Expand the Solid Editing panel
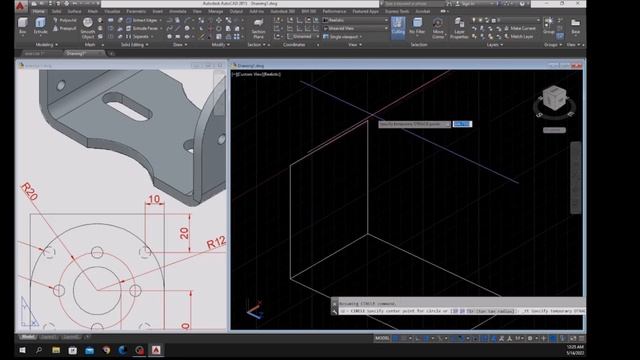This screenshot has width=640, height=360. [x=134, y=44]
